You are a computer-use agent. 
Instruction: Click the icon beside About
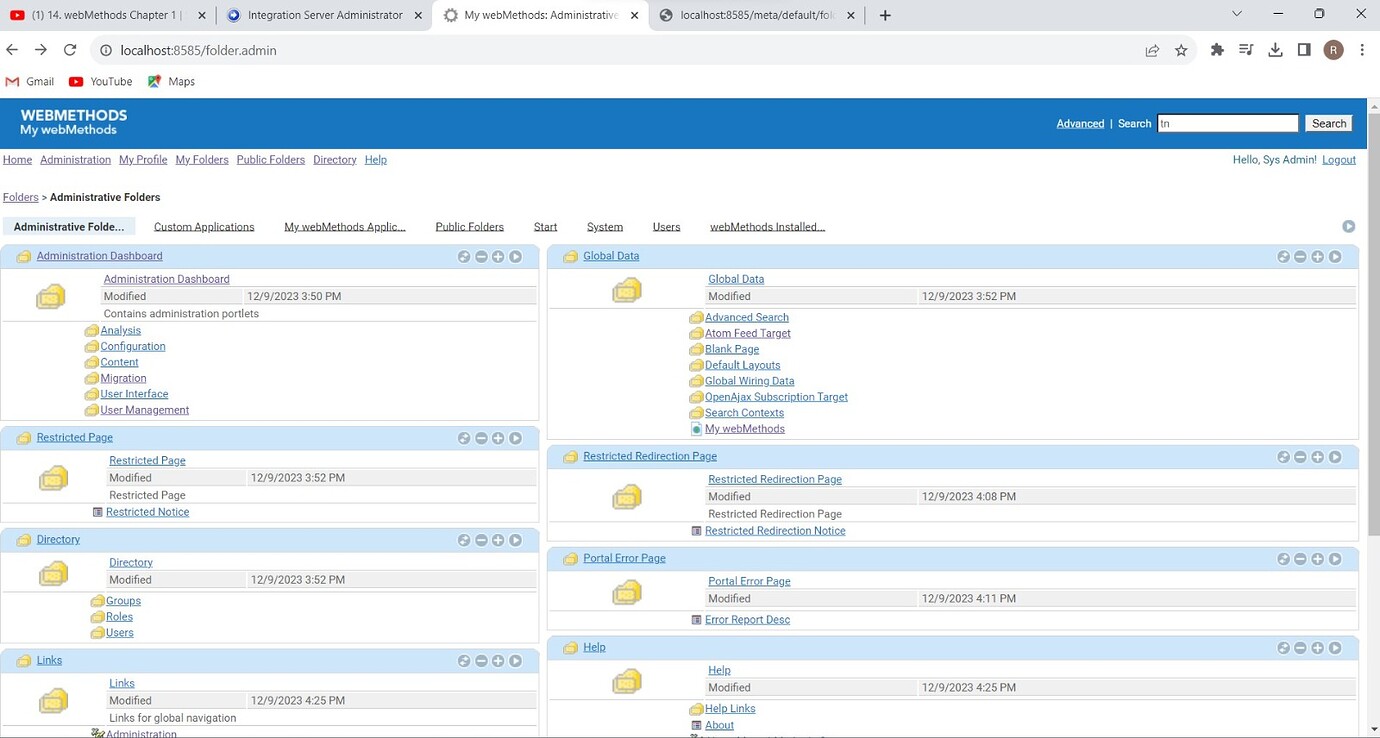click(x=697, y=726)
